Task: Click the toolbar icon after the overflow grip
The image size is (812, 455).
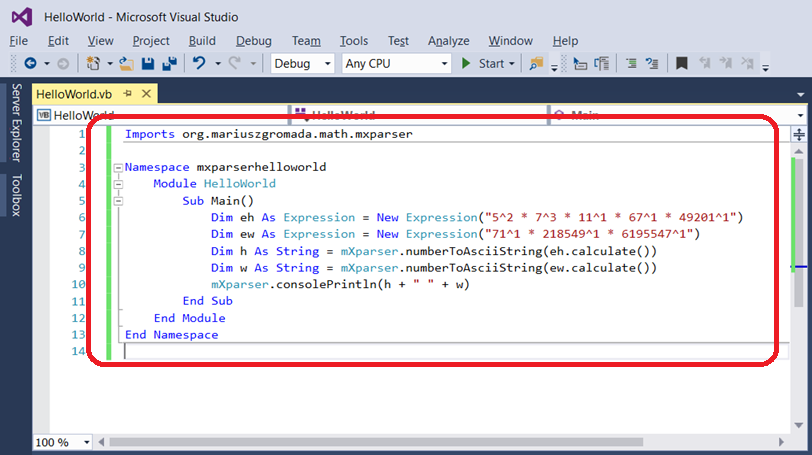Action: click(x=580, y=64)
